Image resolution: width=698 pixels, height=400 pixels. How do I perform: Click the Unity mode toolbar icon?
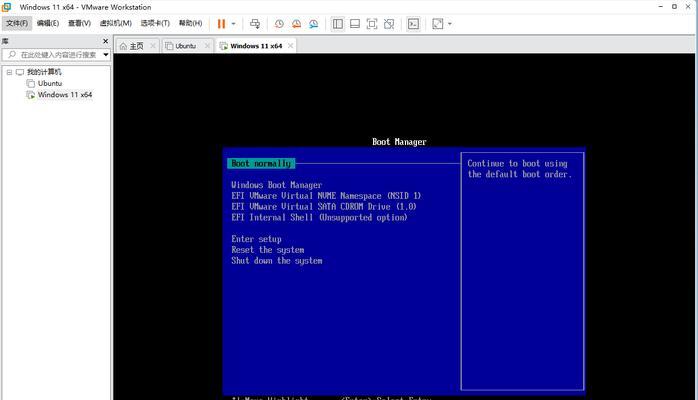point(389,24)
